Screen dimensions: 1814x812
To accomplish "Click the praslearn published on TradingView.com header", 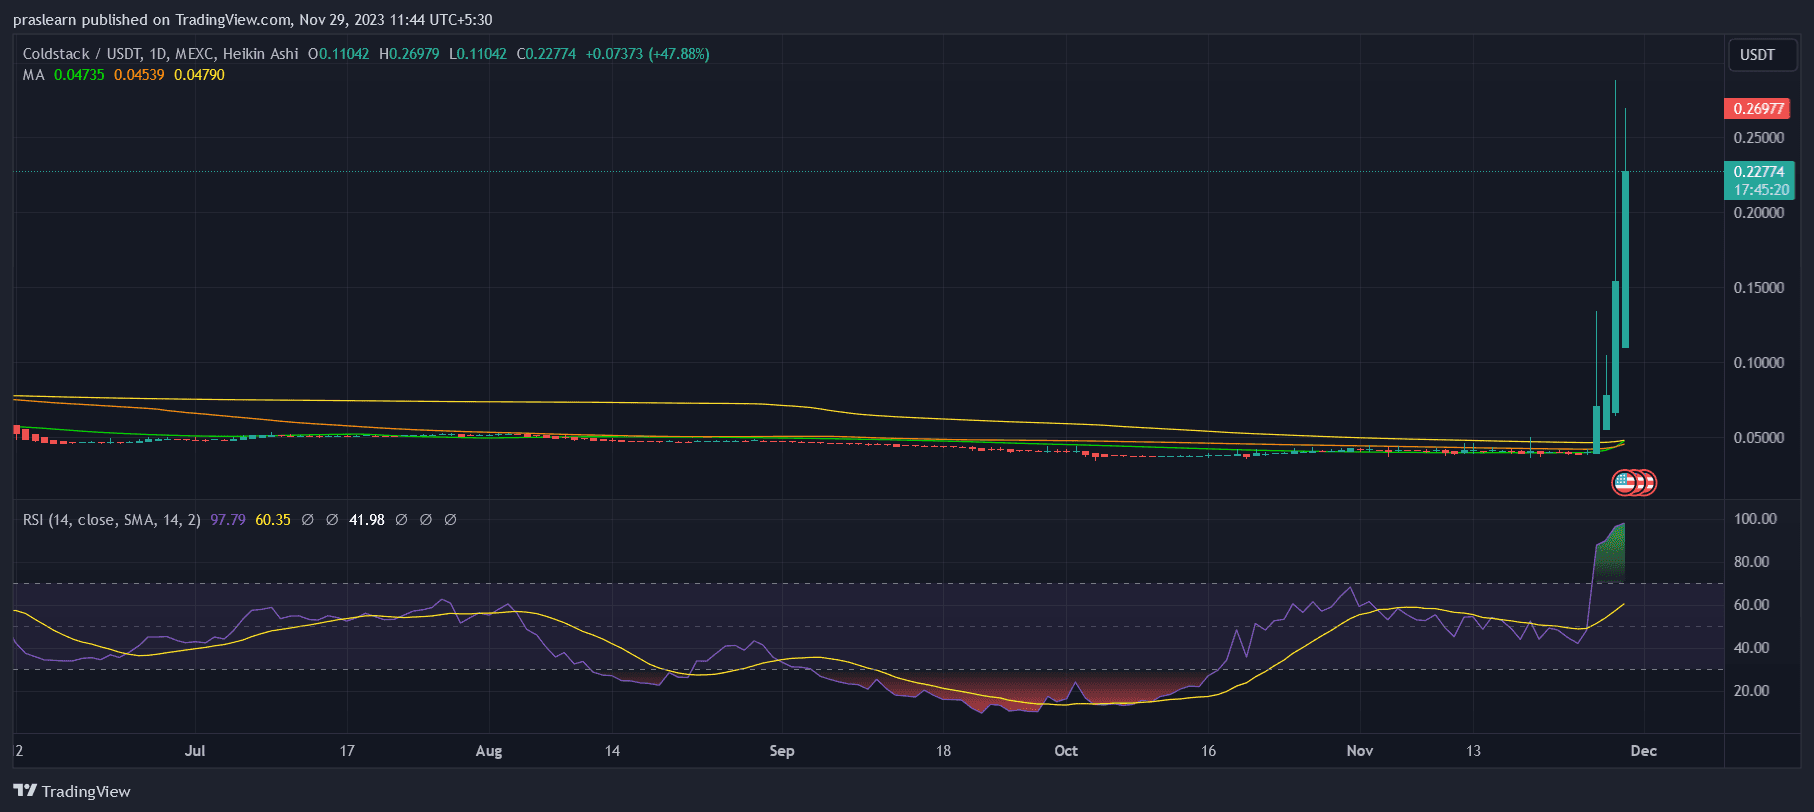I will coord(252,20).
